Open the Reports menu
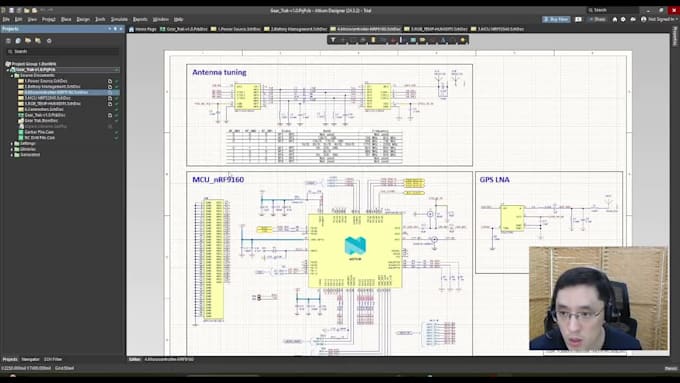This screenshot has width=680, height=383. click(x=140, y=20)
